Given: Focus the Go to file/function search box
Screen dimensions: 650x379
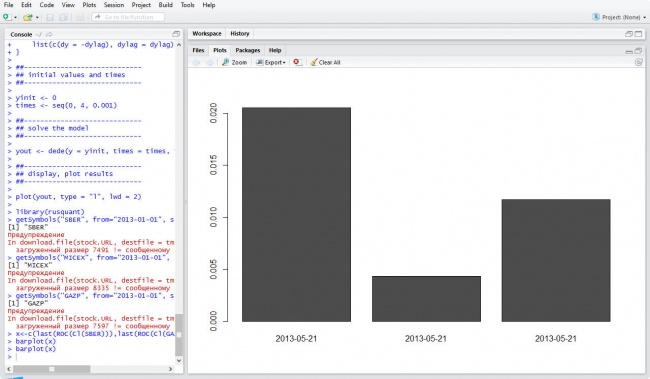Looking at the screenshot, I should (x=128, y=17).
